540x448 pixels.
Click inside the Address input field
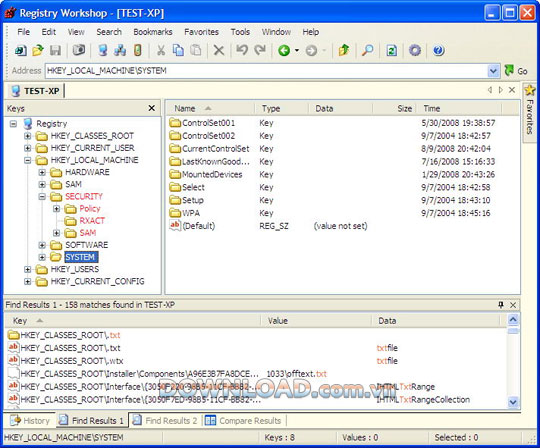click(x=266, y=71)
